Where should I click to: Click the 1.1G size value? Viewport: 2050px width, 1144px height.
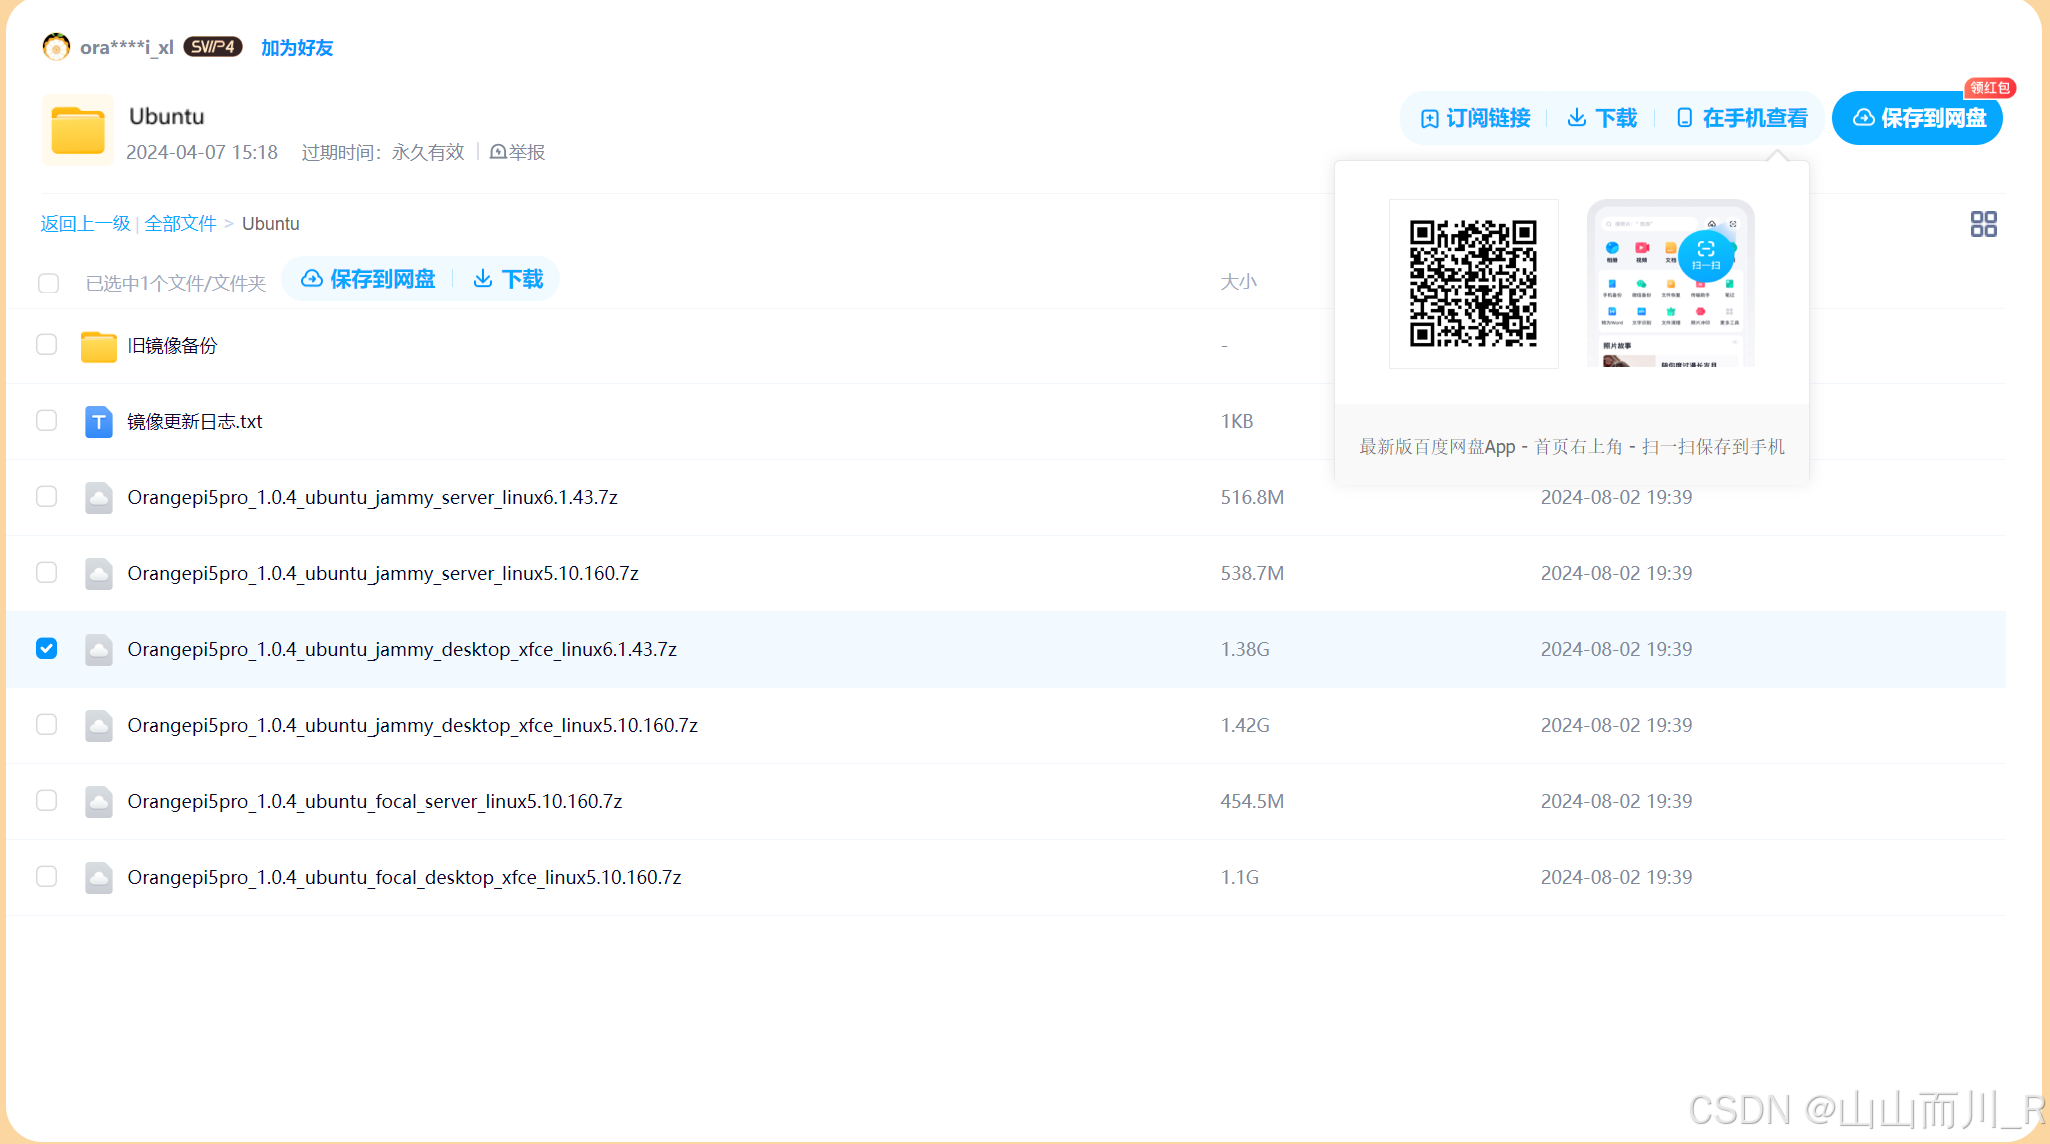[1239, 878]
